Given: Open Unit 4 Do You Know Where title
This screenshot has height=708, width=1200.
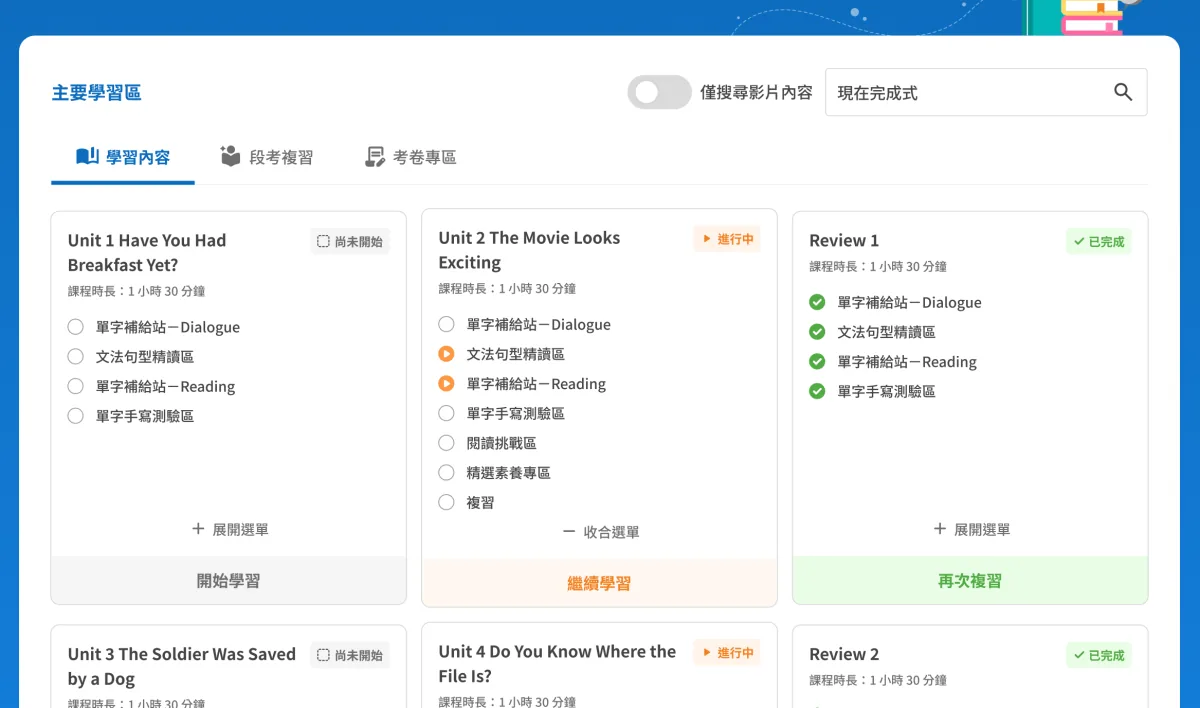Looking at the screenshot, I should [557, 664].
